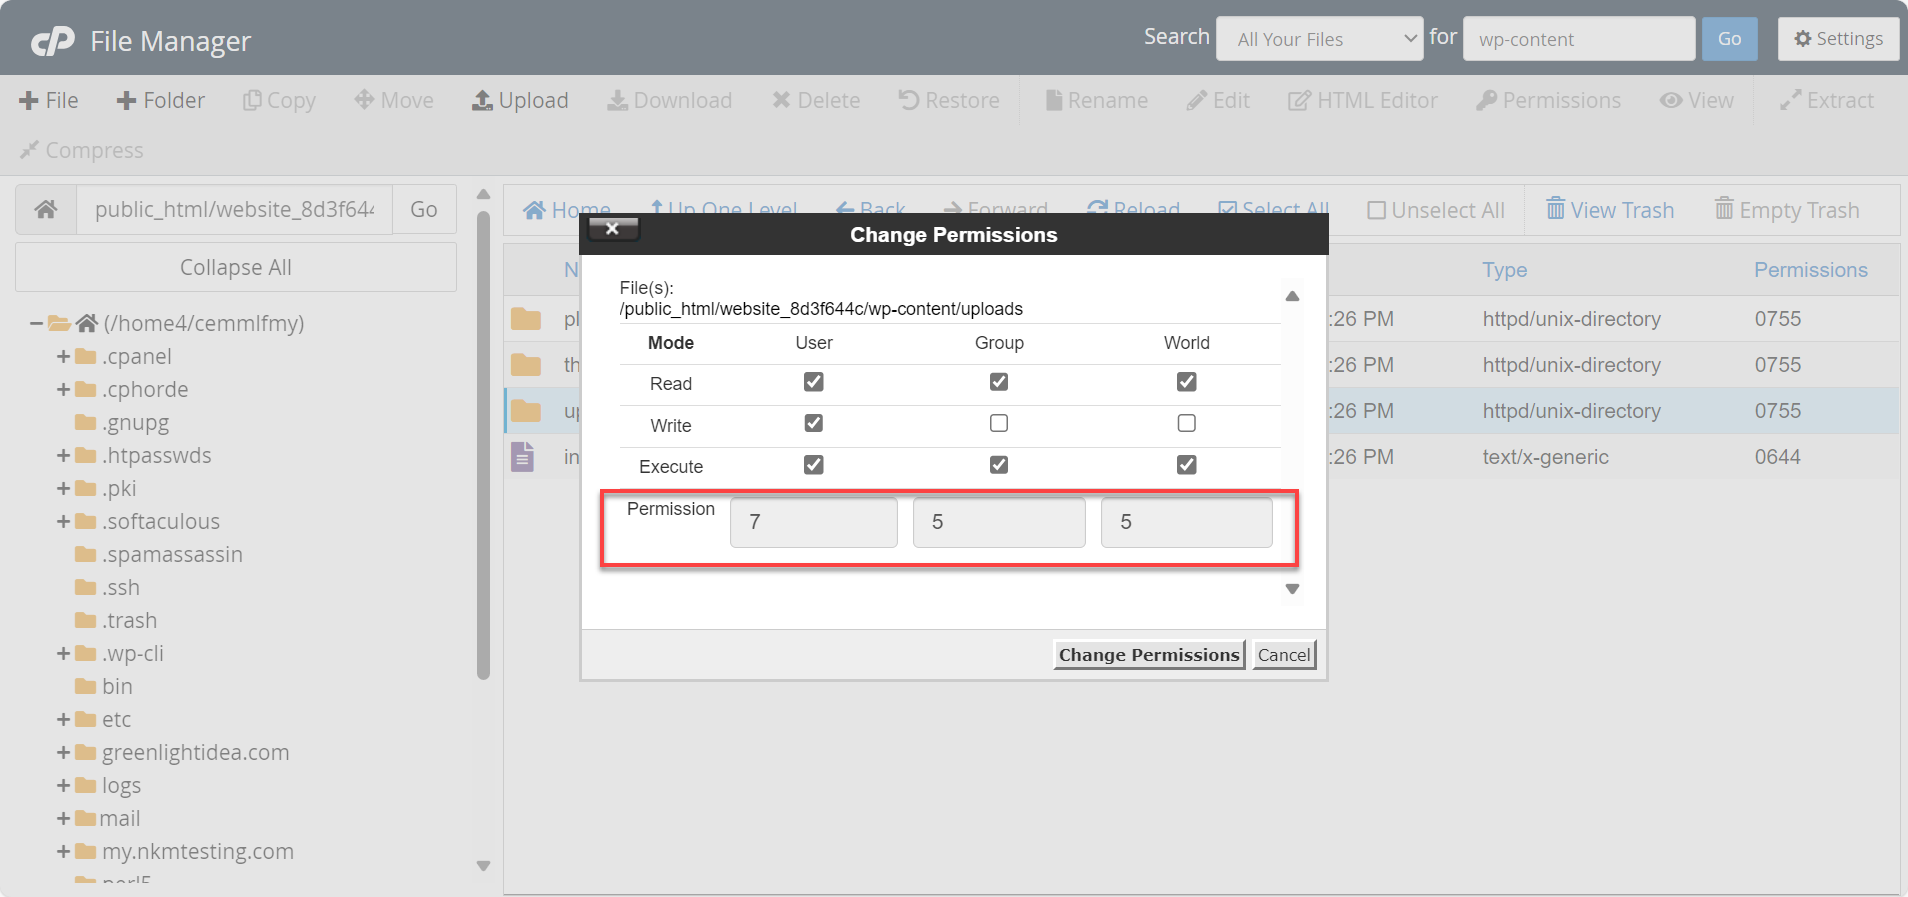Click the Permissions column header
1908x897 pixels.
click(1810, 270)
